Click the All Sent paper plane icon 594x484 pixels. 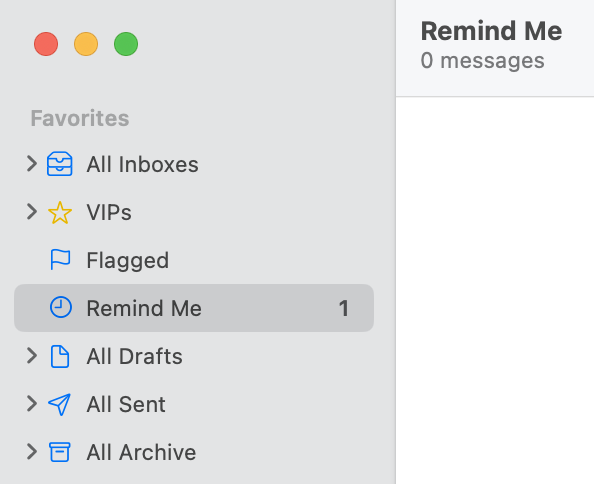pyautogui.click(x=59, y=404)
